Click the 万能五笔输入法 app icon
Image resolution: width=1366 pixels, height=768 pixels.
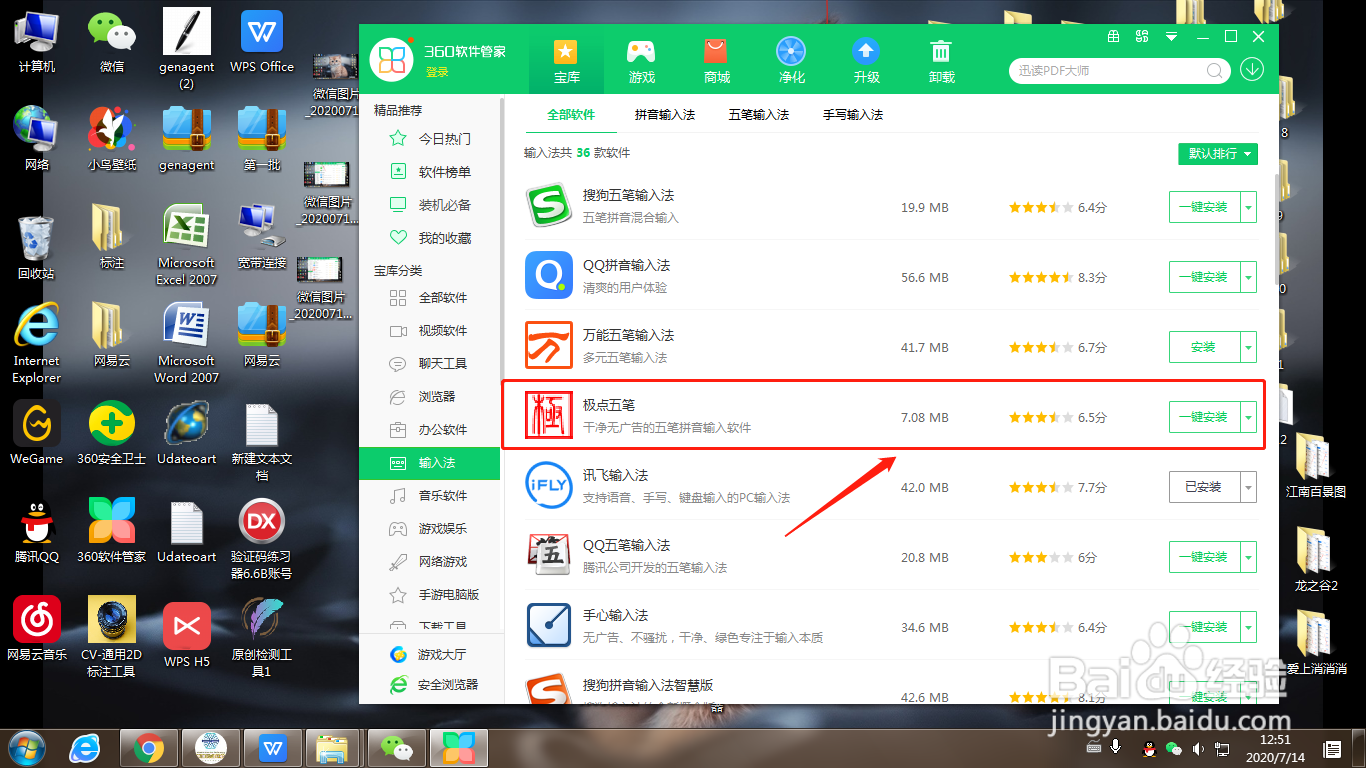pyautogui.click(x=548, y=346)
